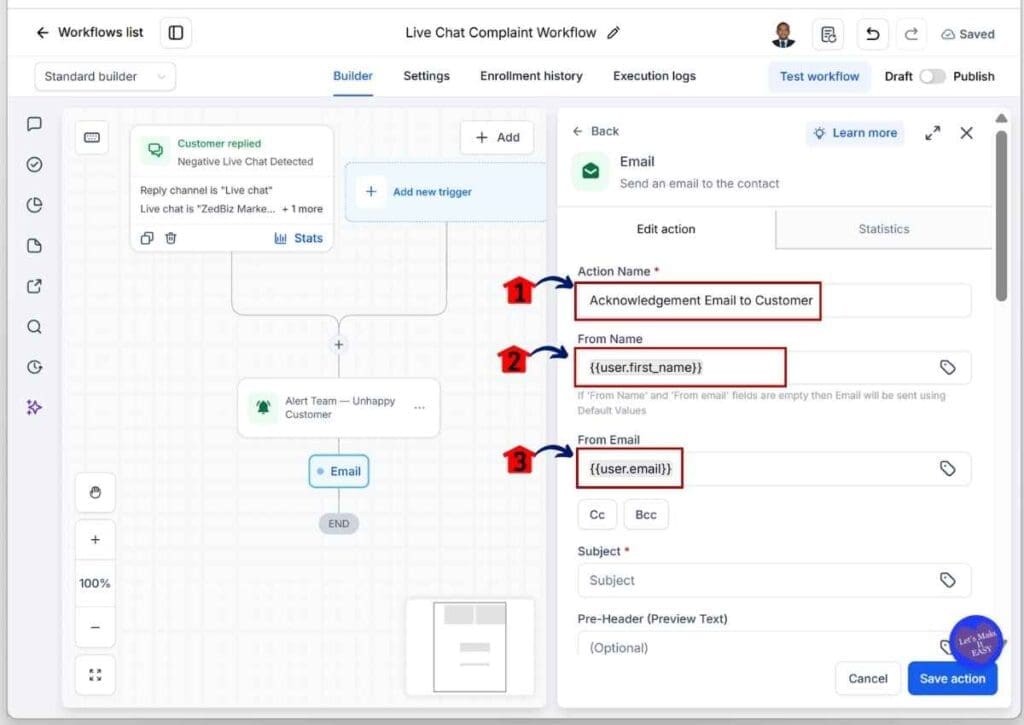Click the panel vertical scrollbar
The image size is (1024, 725).
click(x=1001, y=216)
